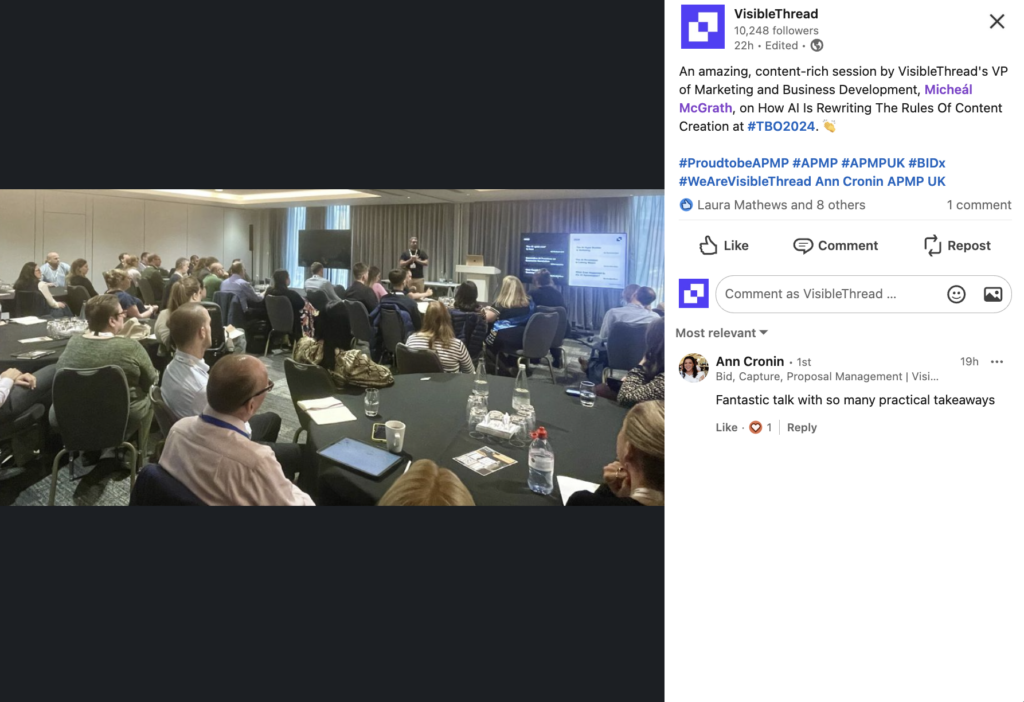Click the Micheál McGrath mention link
The width and height of the screenshot is (1024, 702).
tap(825, 99)
